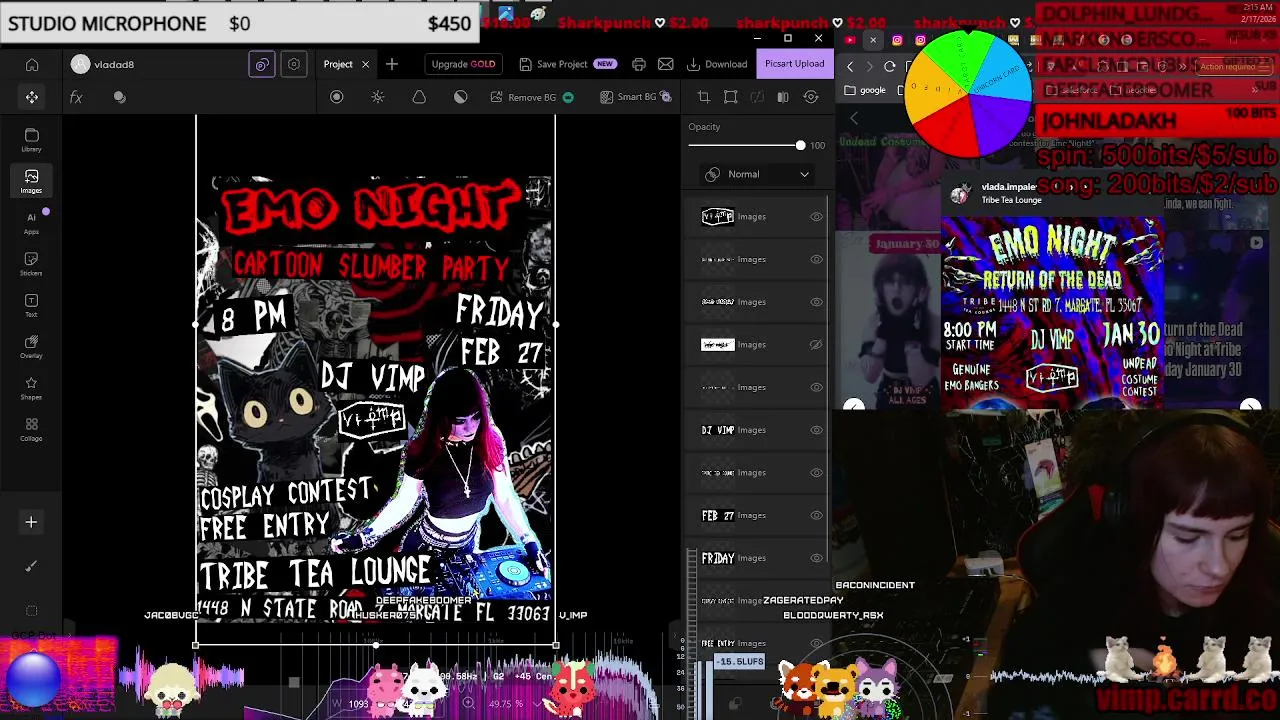This screenshot has height=720, width=1280.
Task: Click the Smart BG button
Action: coord(636,97)
